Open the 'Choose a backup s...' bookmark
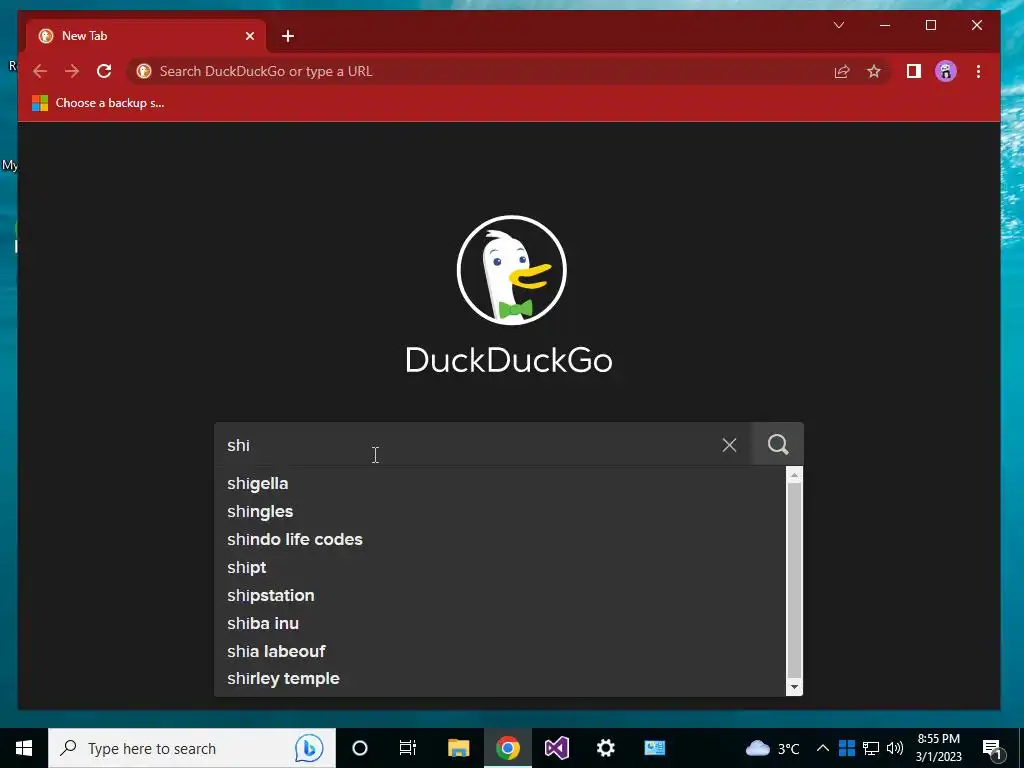Image resolution: width=1024 pixels, height=768 pixels. tap(98, 103)
